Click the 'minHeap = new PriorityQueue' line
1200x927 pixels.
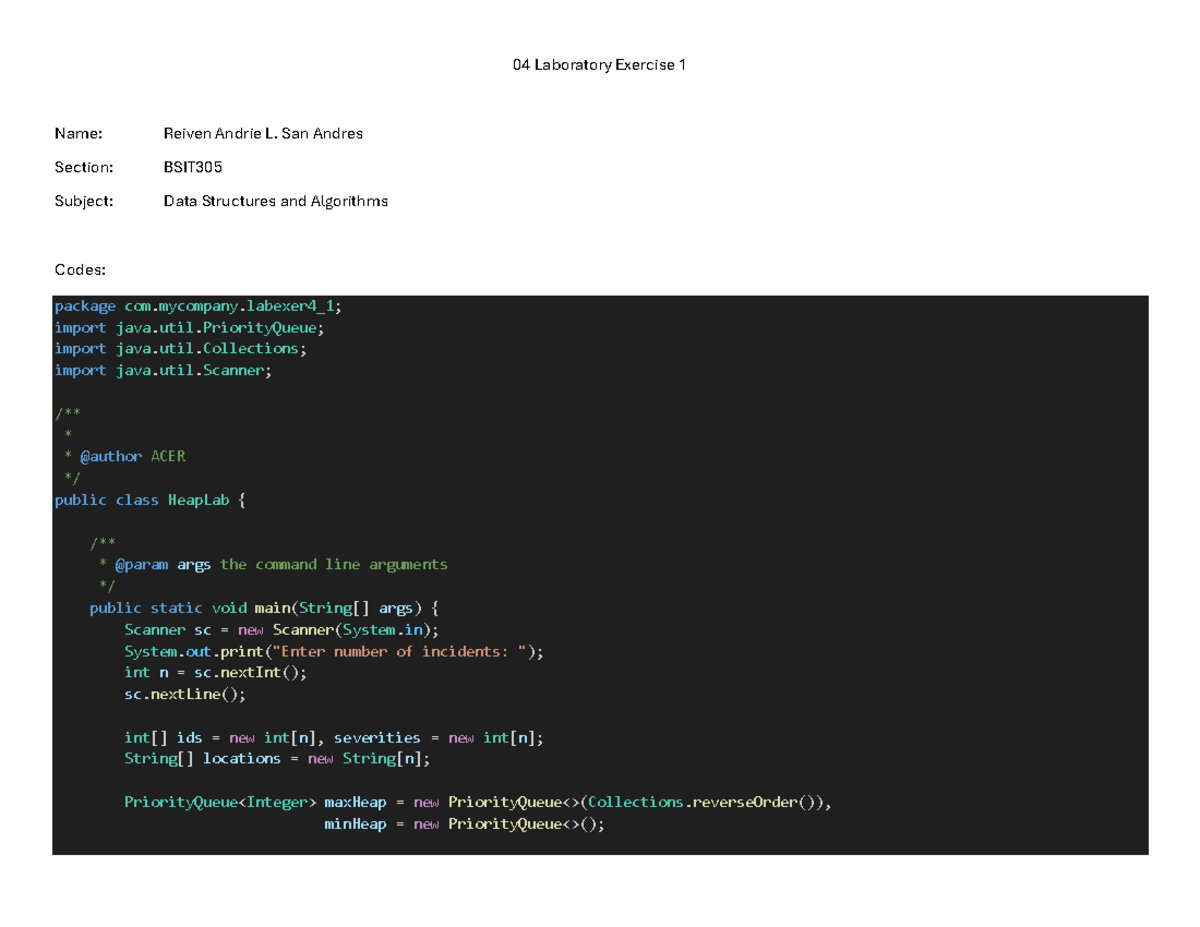click(x=465, y=825)
